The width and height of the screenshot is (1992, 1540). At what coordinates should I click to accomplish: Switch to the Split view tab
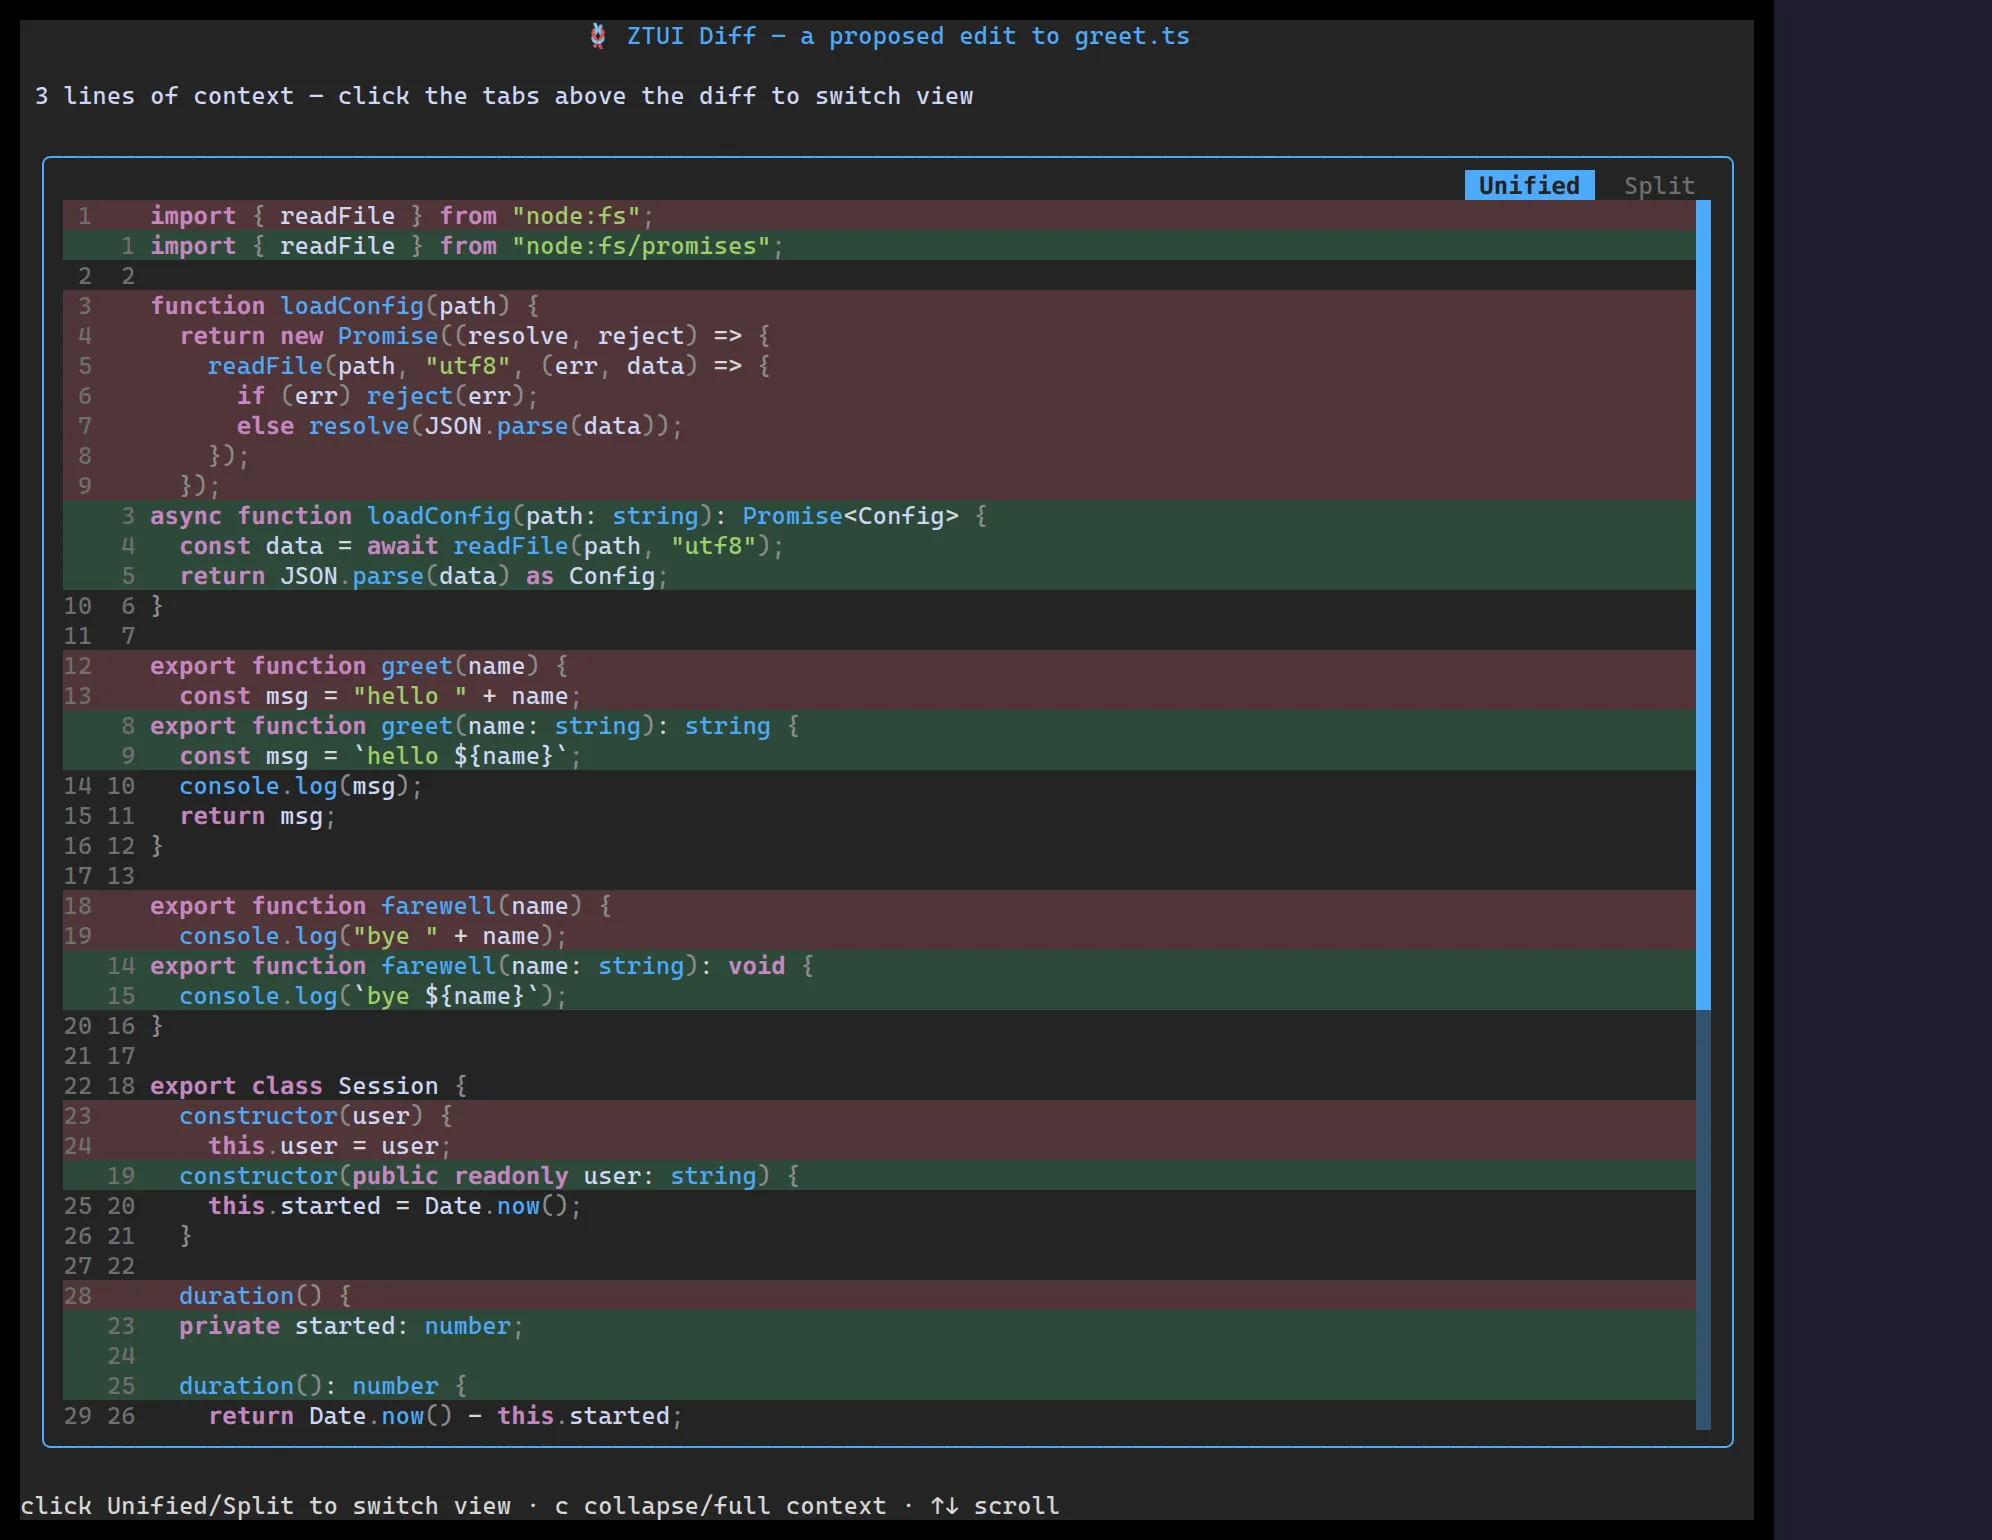1659,186
